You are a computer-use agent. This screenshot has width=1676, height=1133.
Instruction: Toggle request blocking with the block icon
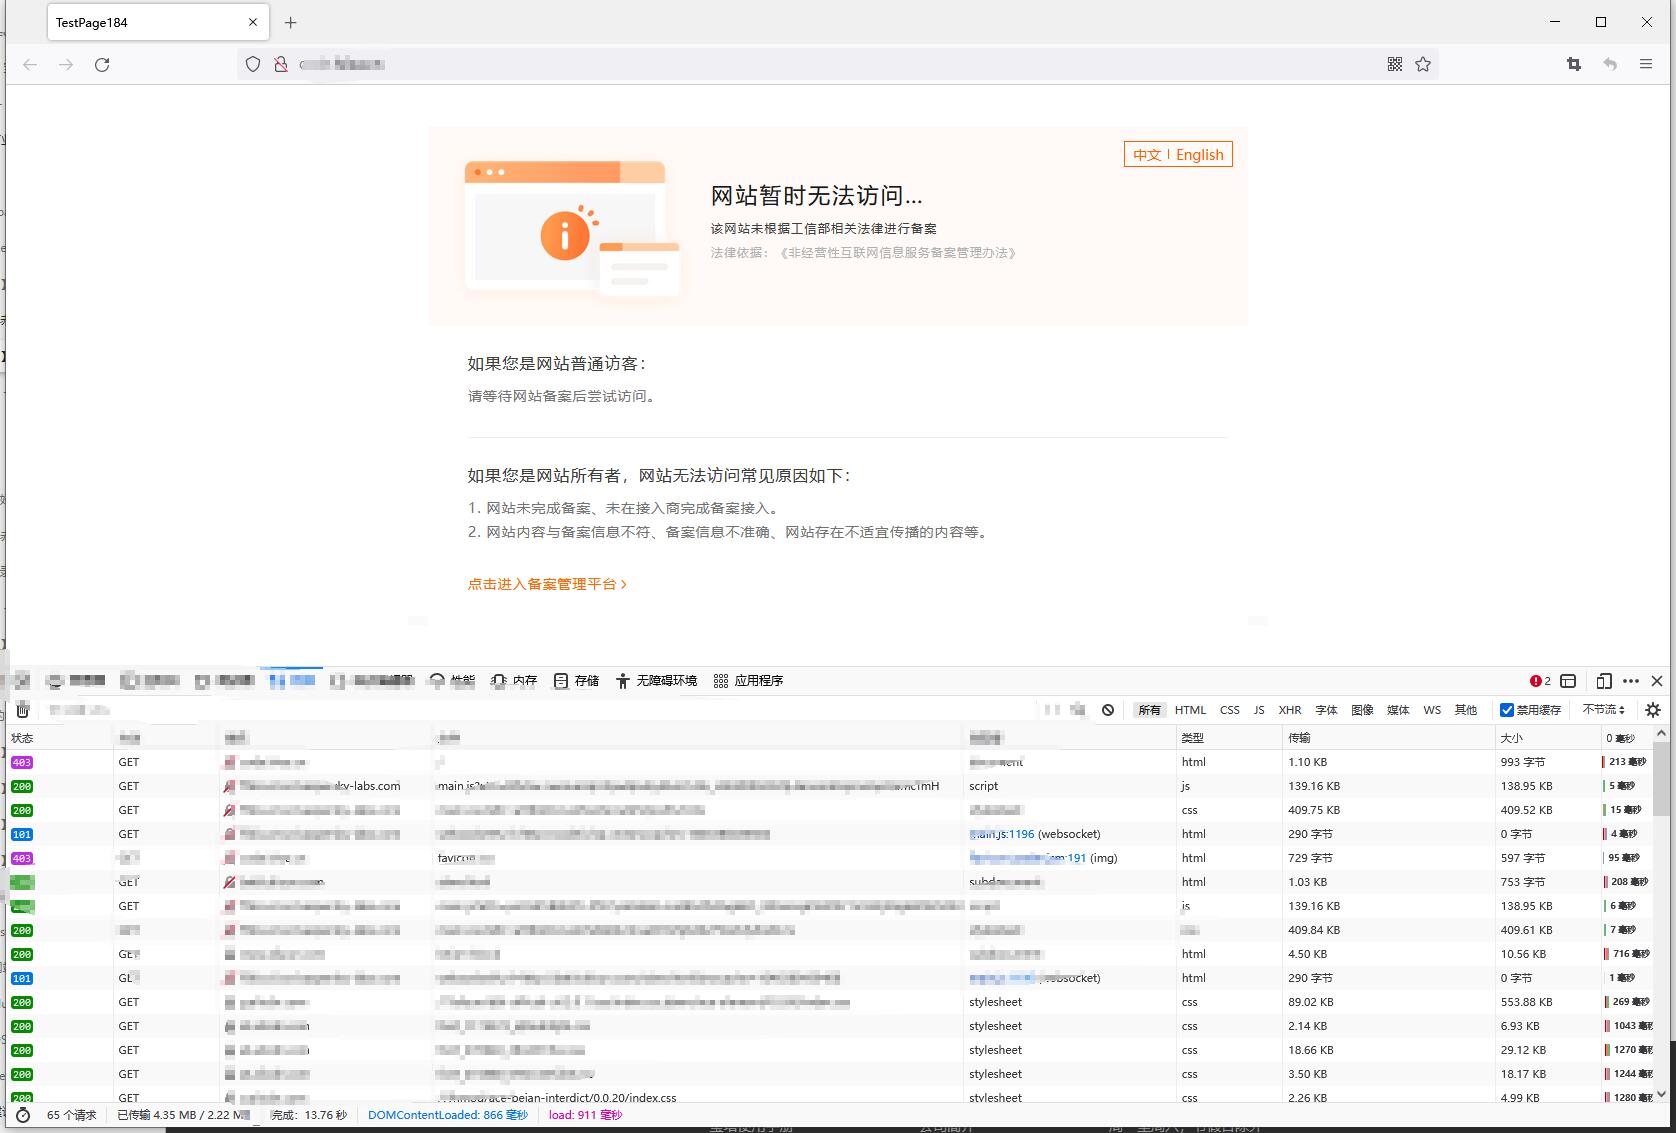pyautogui.click(x=1108, y=710)
